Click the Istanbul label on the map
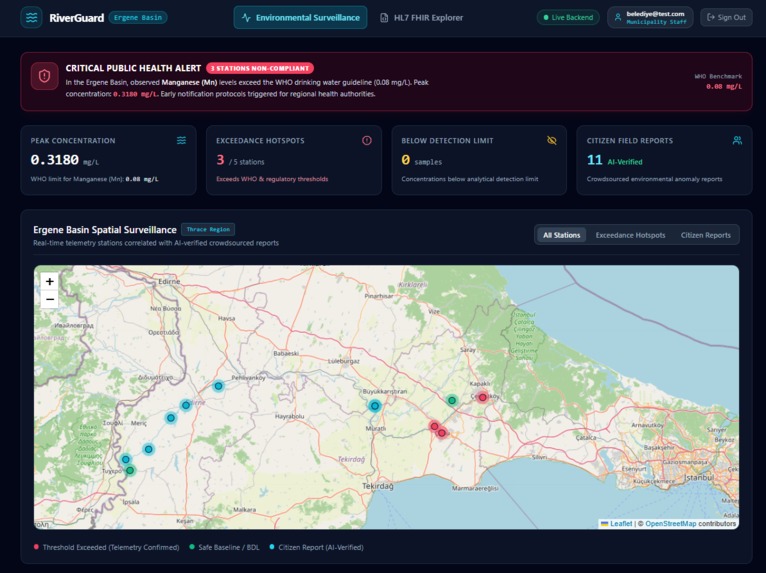The height and width of the screenshot is (573, 766). click(x=699, y=477)
